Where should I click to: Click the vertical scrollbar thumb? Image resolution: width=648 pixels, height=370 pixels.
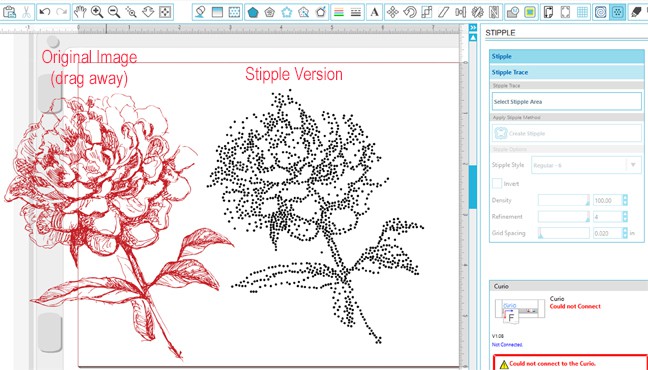(473, 187)
